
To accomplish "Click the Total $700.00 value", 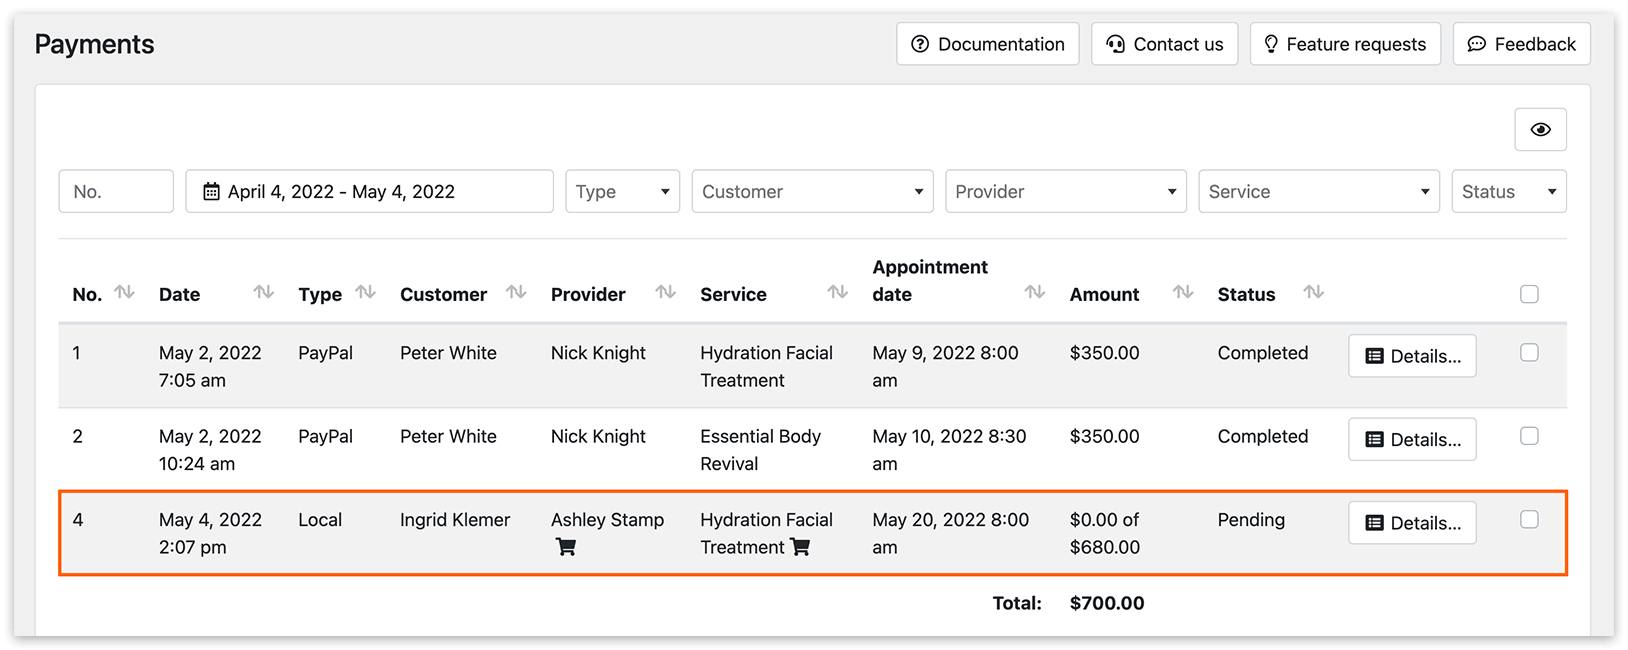I will (1107, 603).
